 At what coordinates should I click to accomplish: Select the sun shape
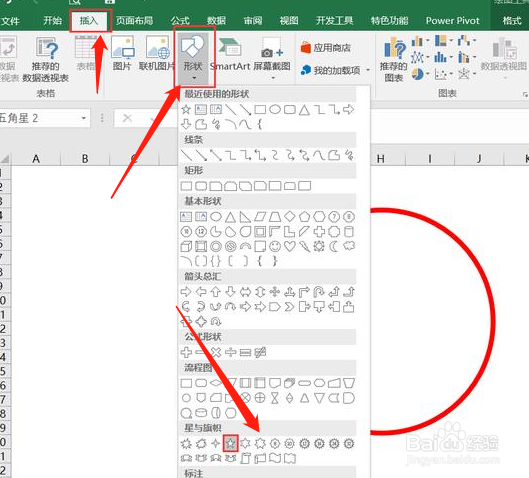pos(319,246)
